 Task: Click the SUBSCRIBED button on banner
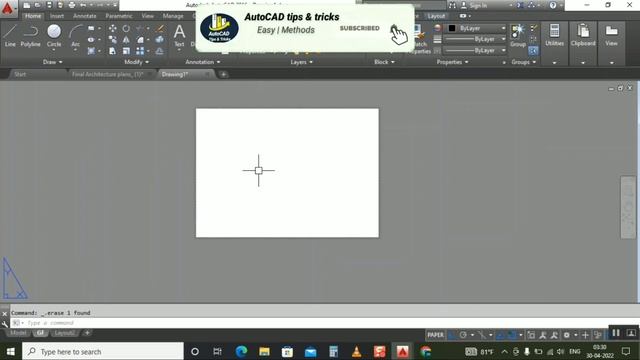(x=360, y=28)
